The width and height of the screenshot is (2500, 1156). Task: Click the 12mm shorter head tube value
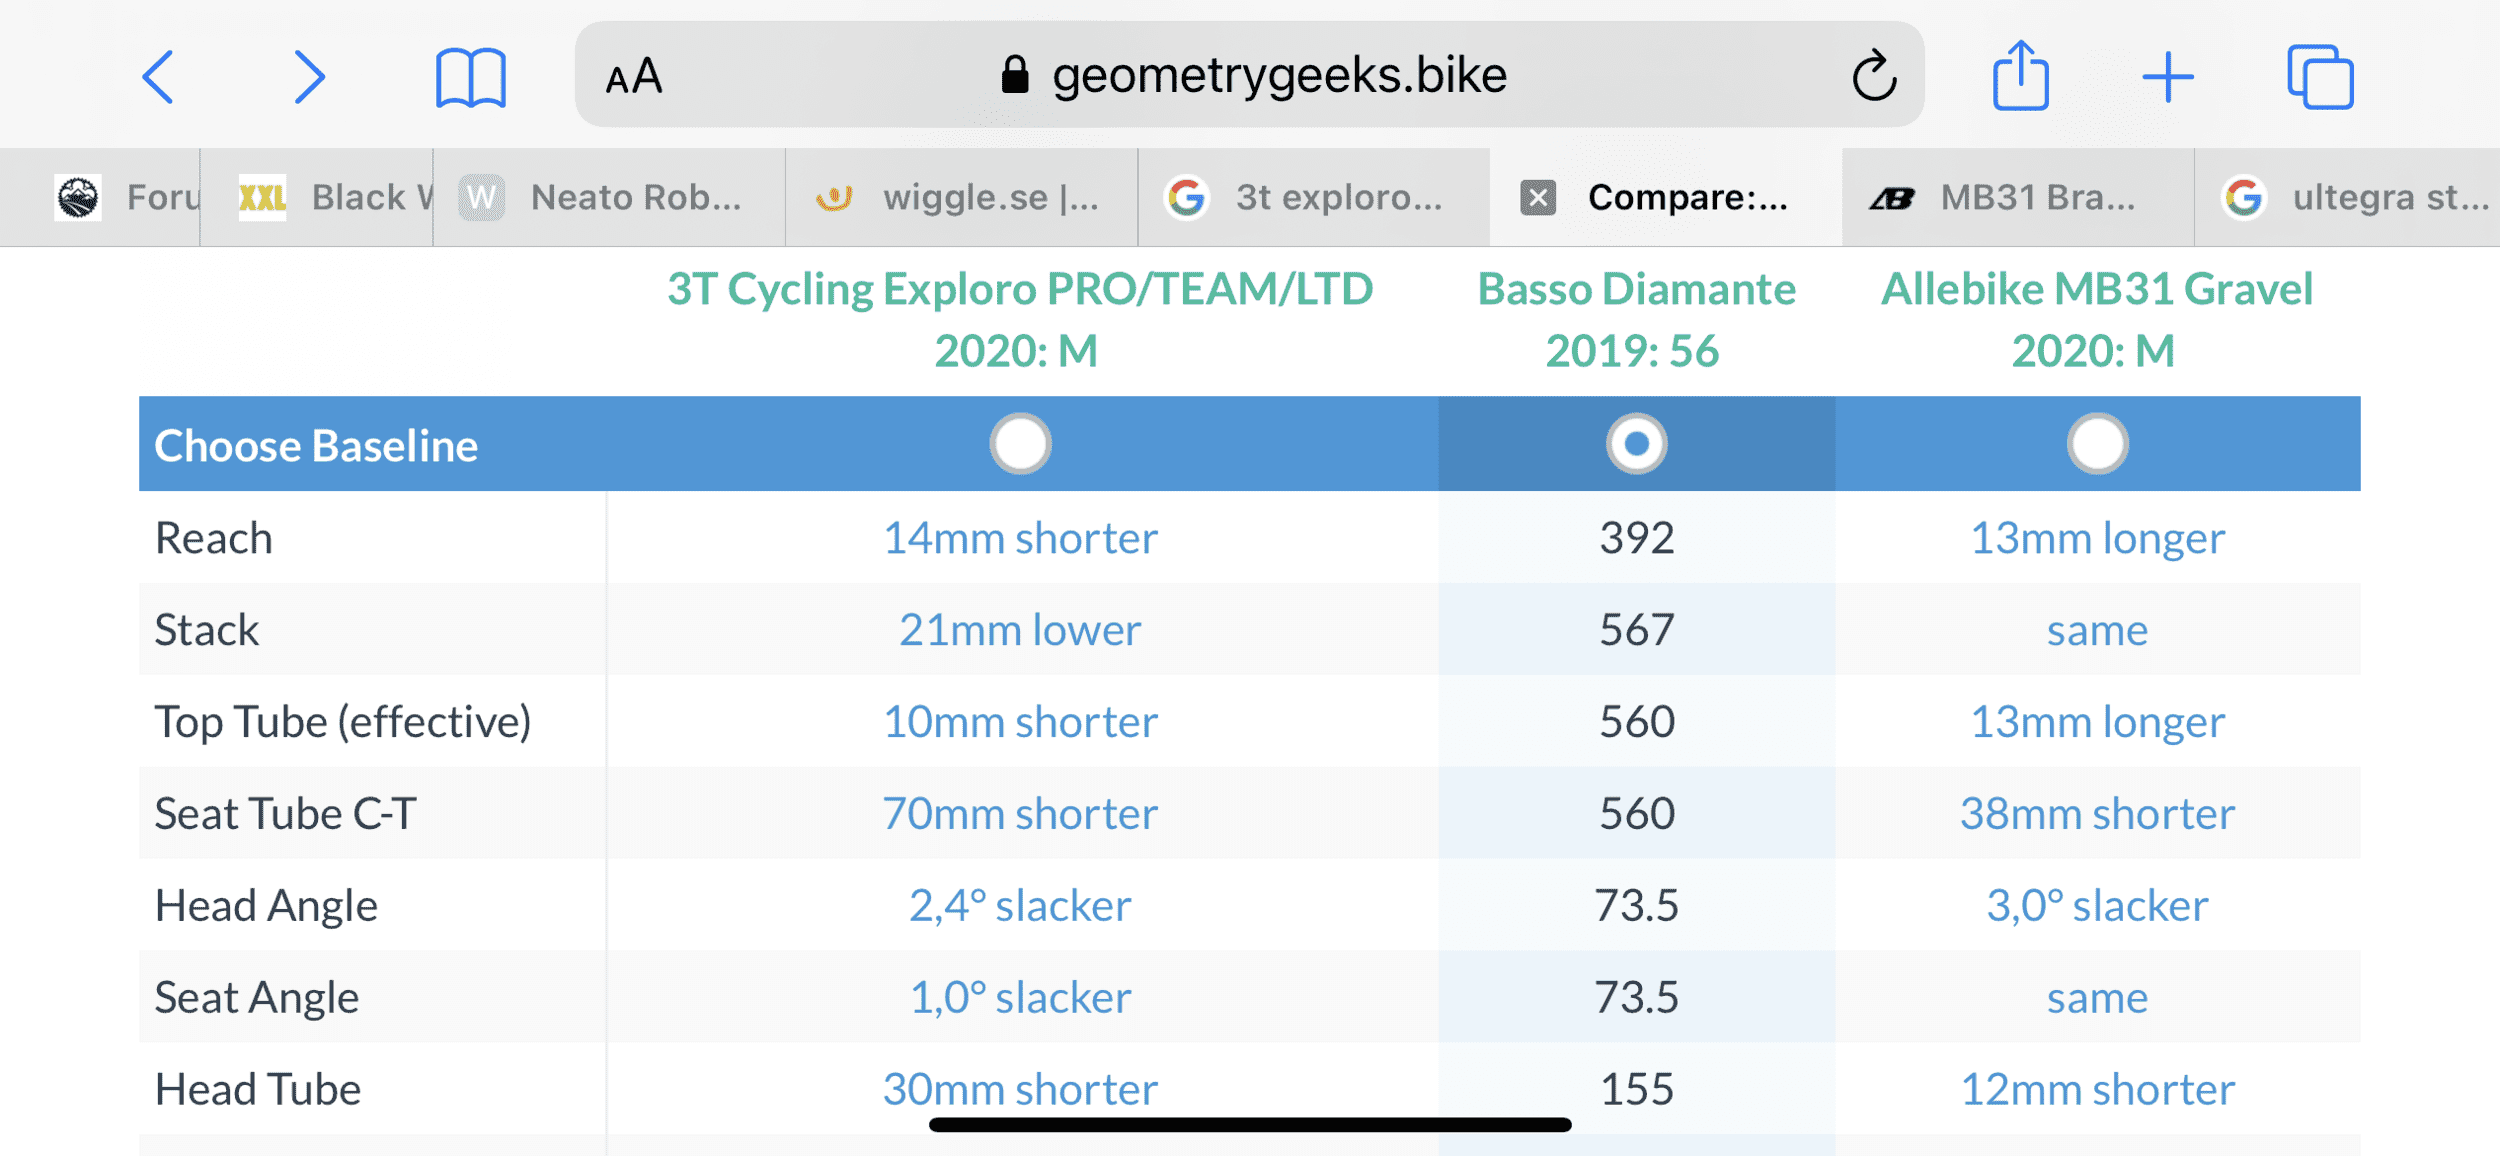2097,1089
